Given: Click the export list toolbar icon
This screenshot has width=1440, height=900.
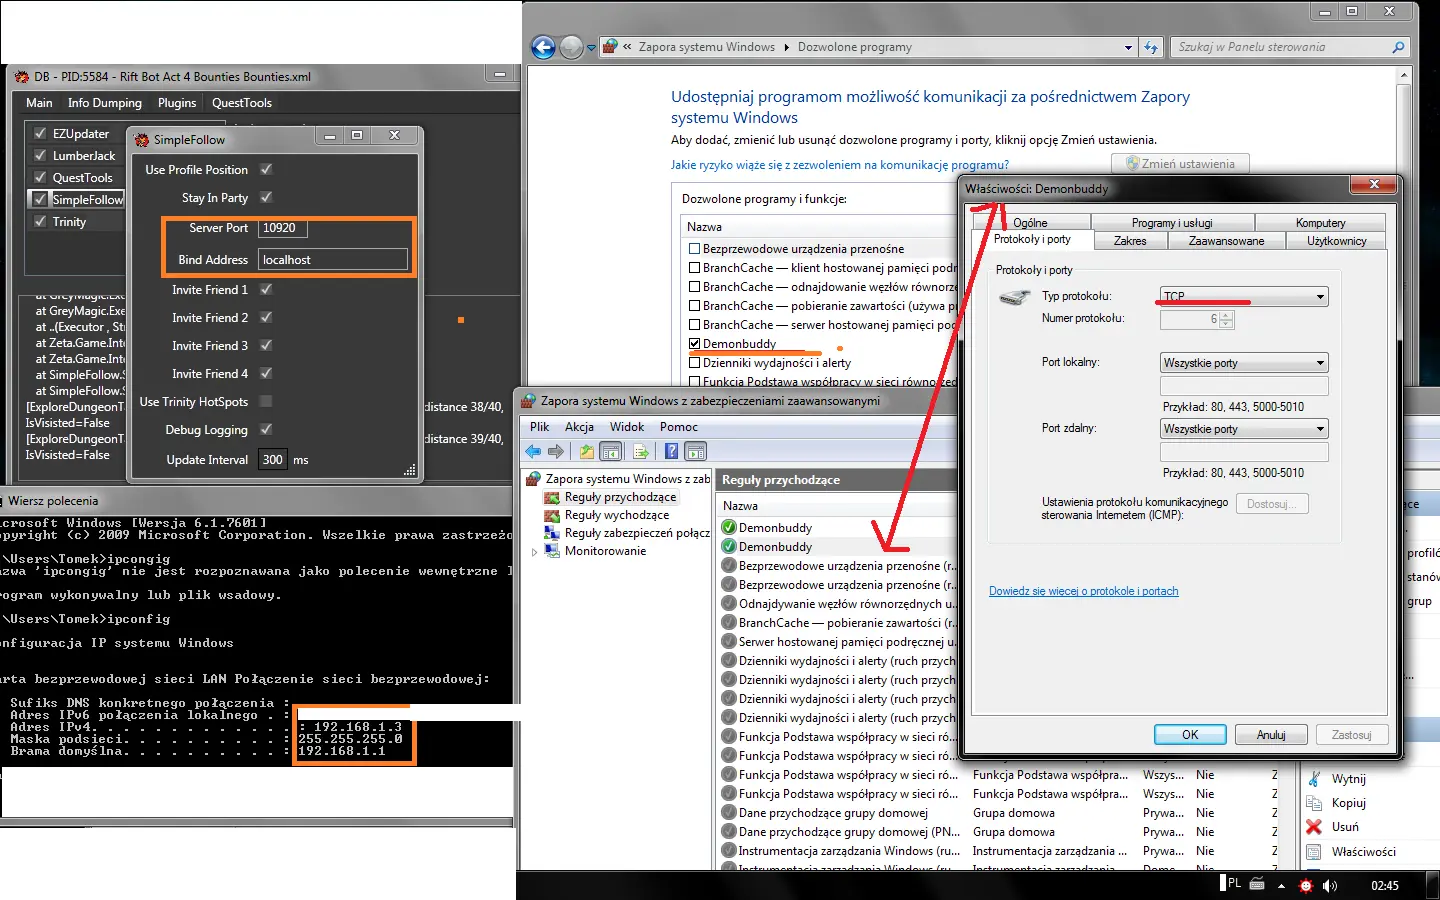Looking at the screenshot, I should coord(641,451).
